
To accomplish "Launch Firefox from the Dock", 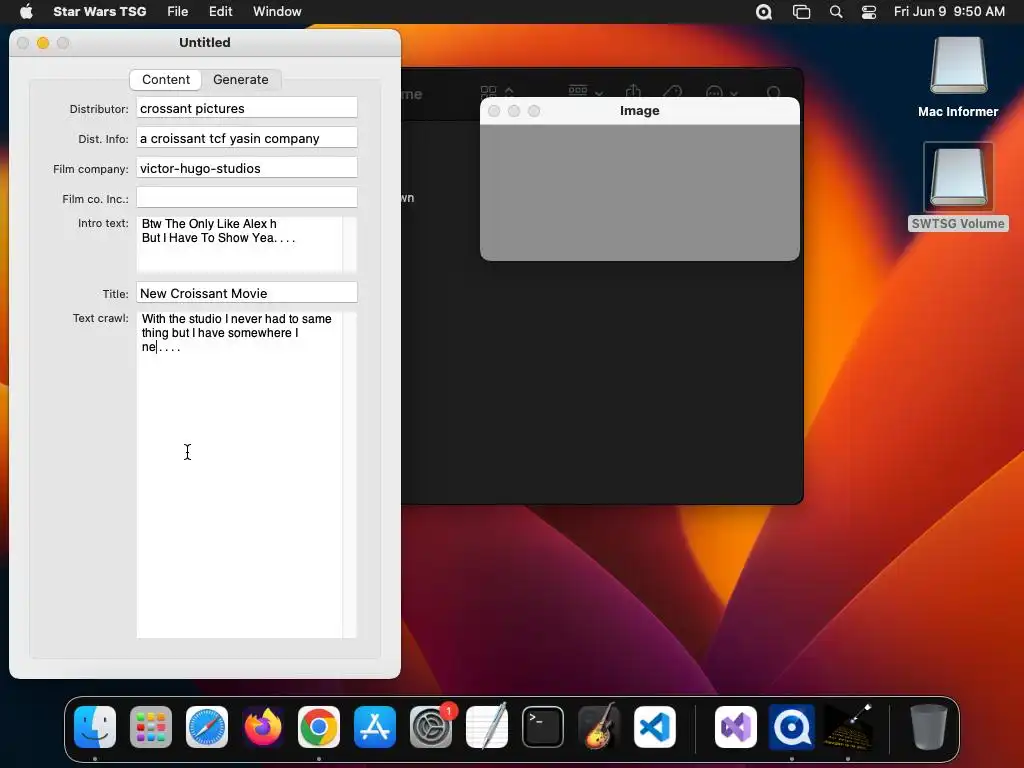I will pyautogui.click(x=263, y=727).
